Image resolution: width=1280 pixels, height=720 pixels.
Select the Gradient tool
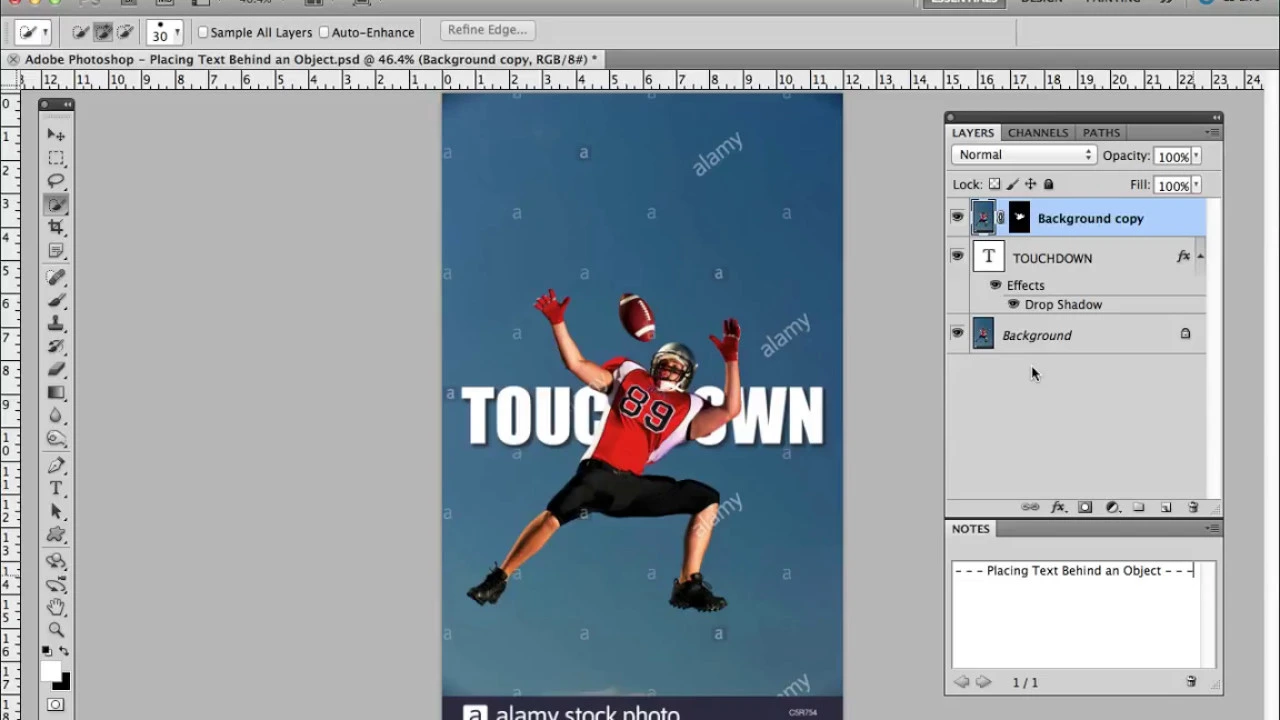[x=56, y=392]
